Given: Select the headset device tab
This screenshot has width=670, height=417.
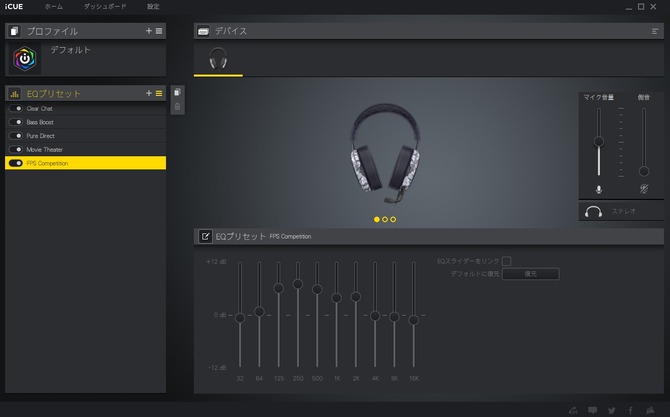Looking at the screenshot, I should coord(218,59).
